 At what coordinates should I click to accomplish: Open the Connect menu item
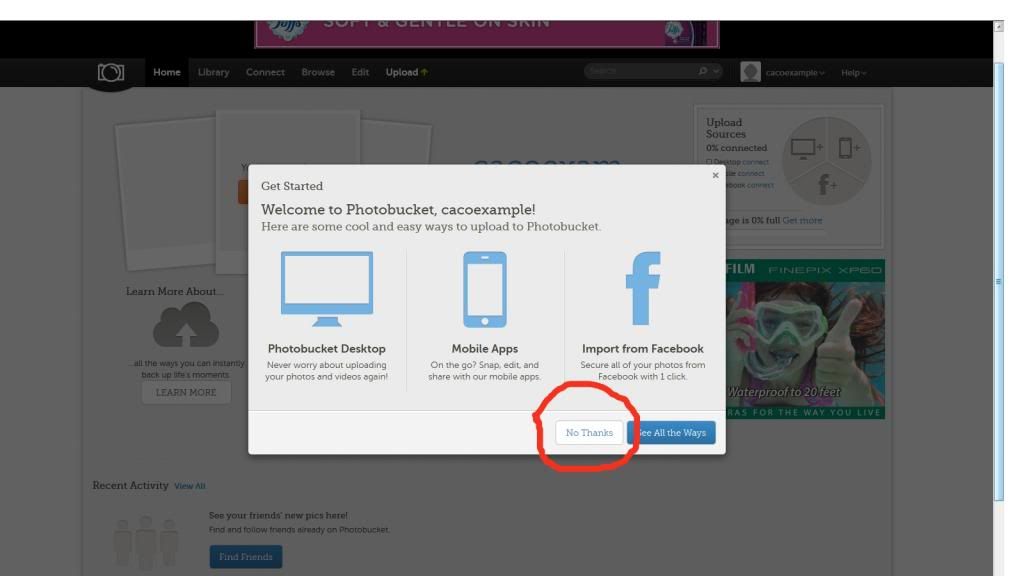coord(265,72)
